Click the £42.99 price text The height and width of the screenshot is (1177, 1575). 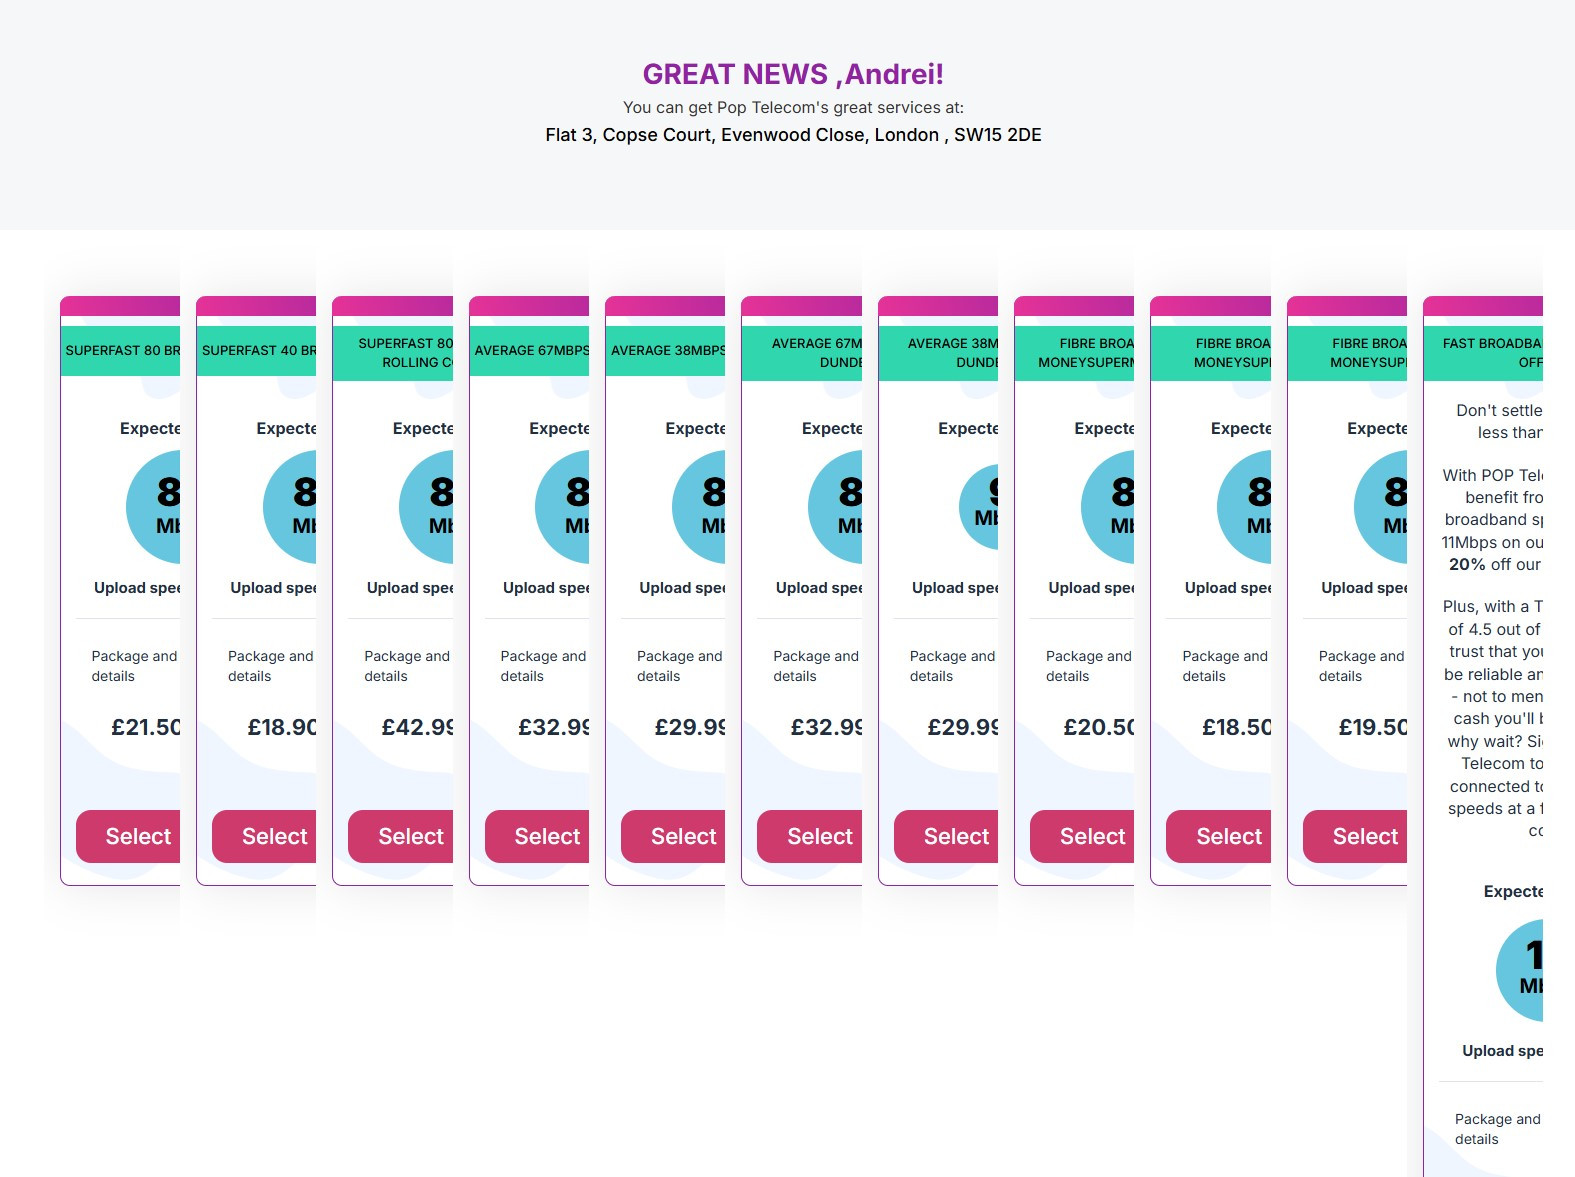[417, 727]
